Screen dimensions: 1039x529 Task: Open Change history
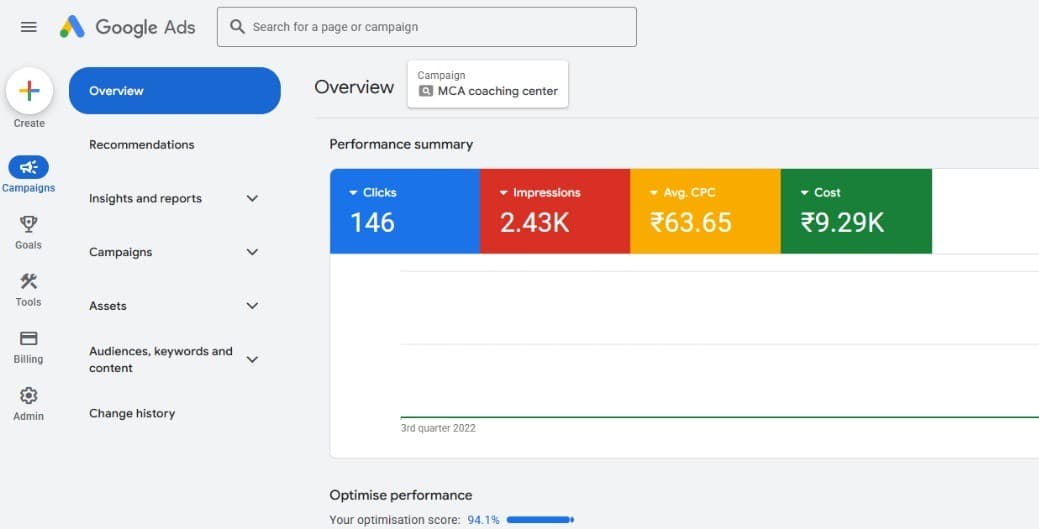(132, 413)
